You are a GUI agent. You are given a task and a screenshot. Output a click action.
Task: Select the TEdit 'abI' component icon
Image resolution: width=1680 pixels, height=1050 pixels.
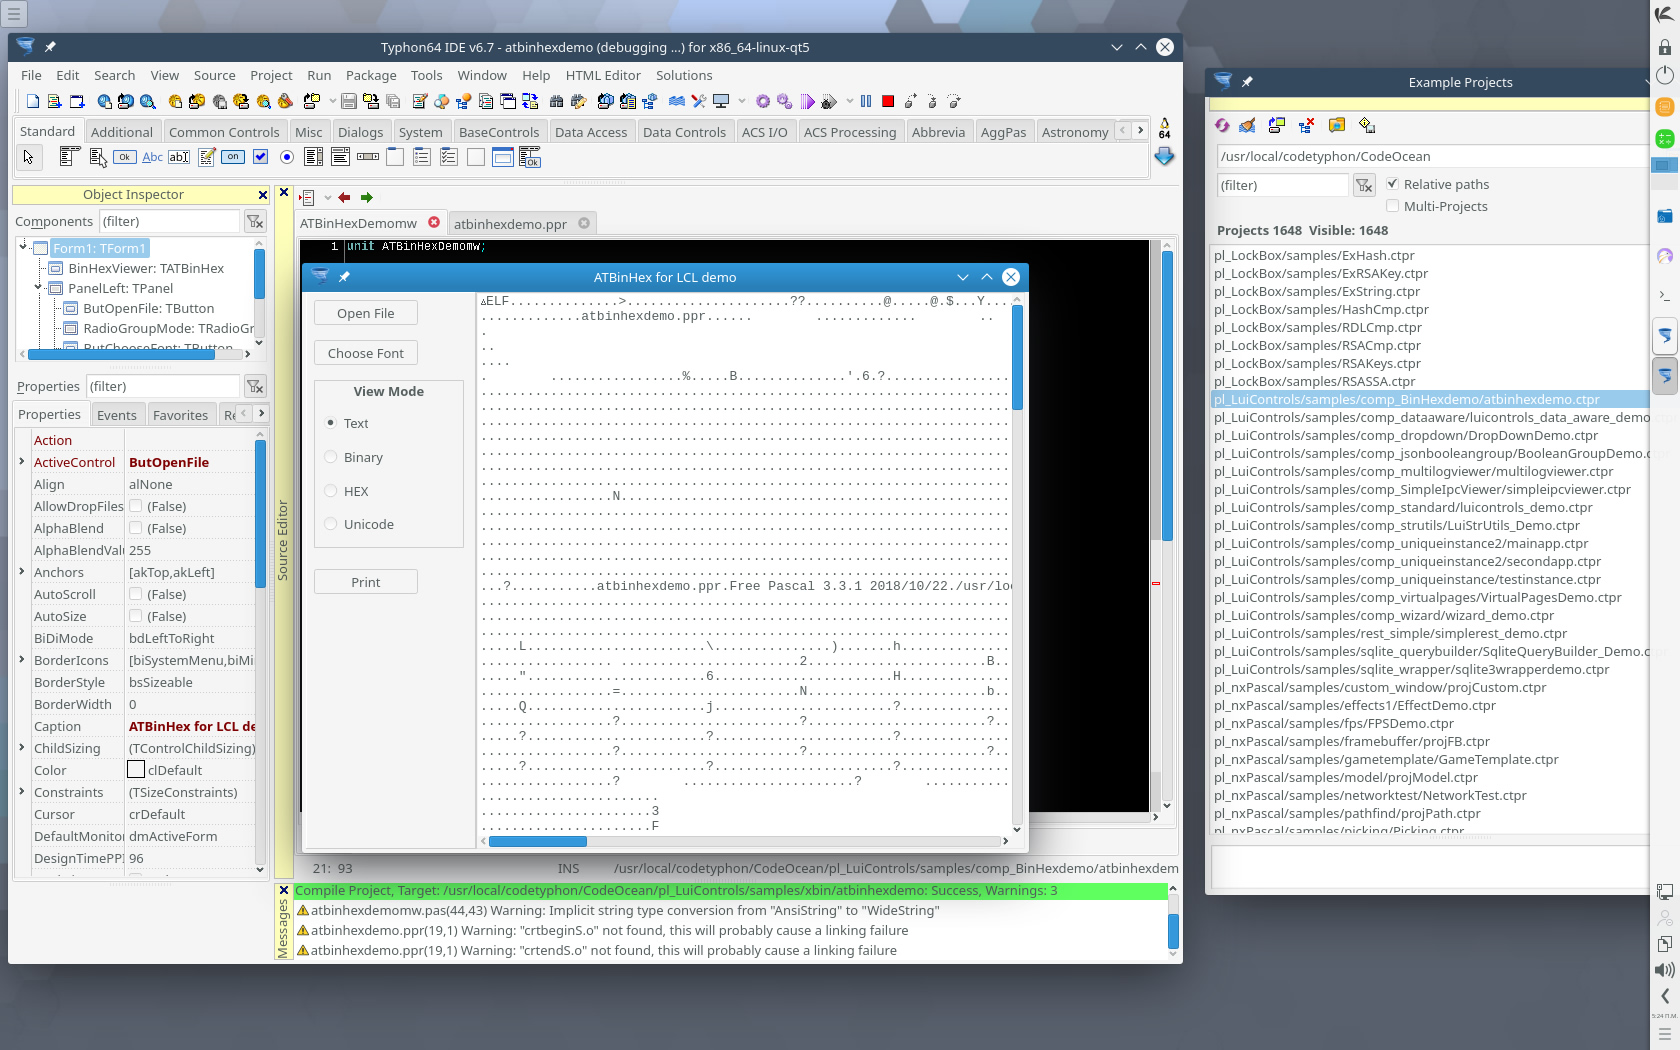(x=179, y=157)
